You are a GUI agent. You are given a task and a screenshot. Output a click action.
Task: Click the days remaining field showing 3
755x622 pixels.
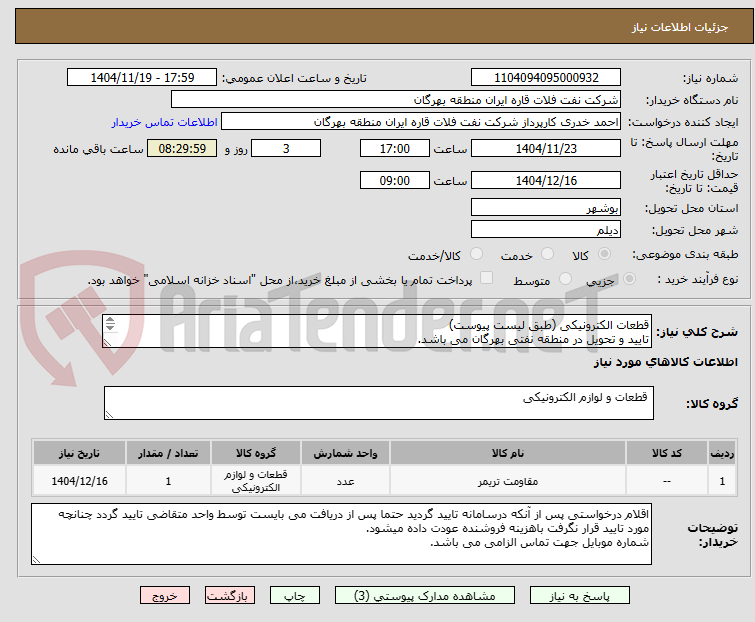(x=286, y=148)
